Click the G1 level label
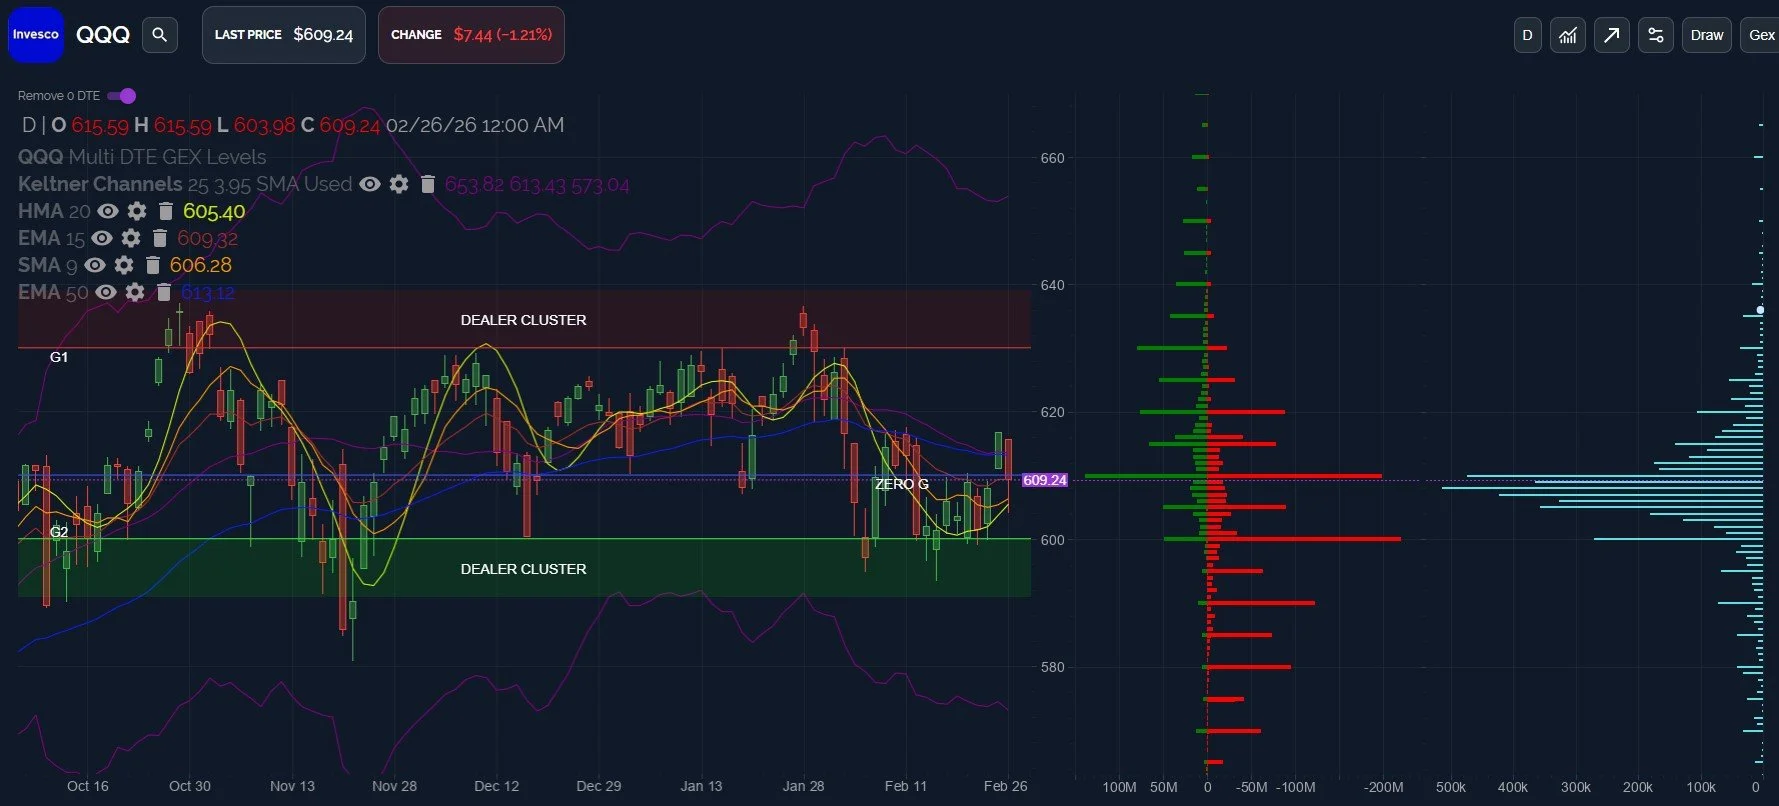 tap(59, 357)
